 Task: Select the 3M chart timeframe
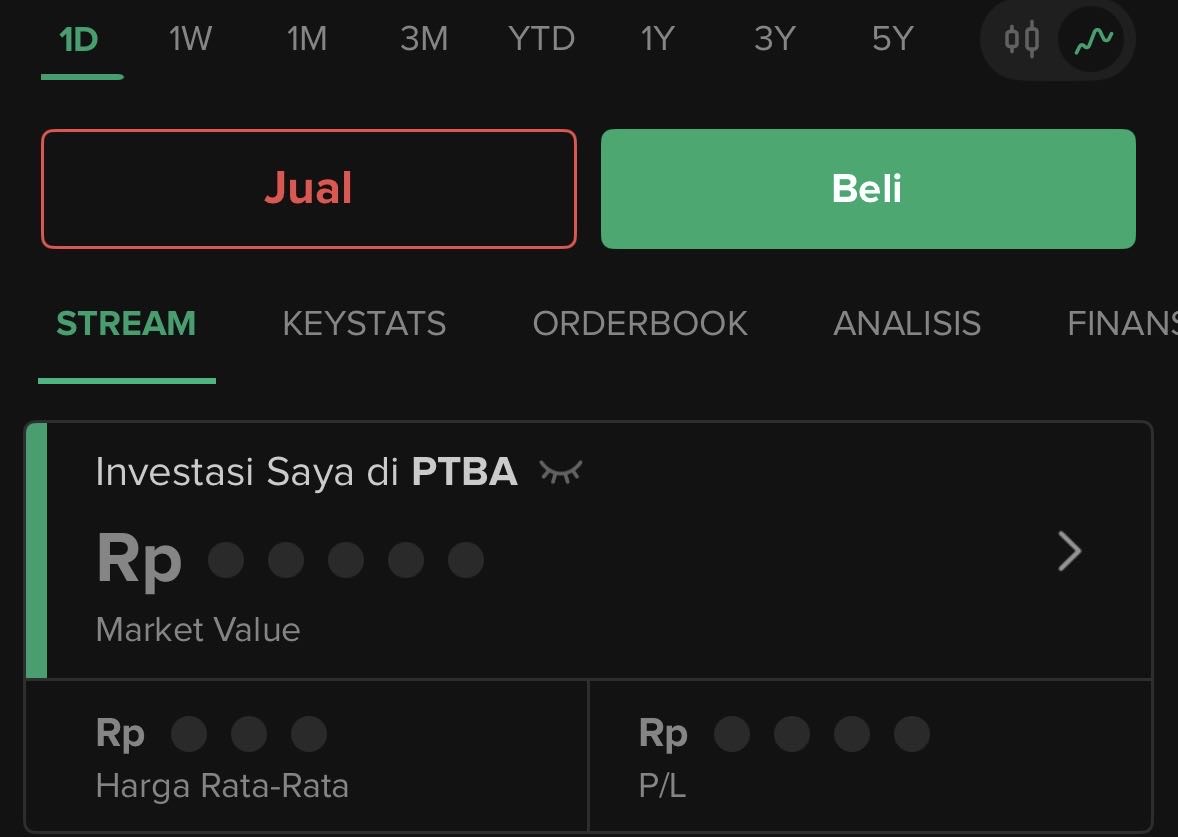point(424,40)
